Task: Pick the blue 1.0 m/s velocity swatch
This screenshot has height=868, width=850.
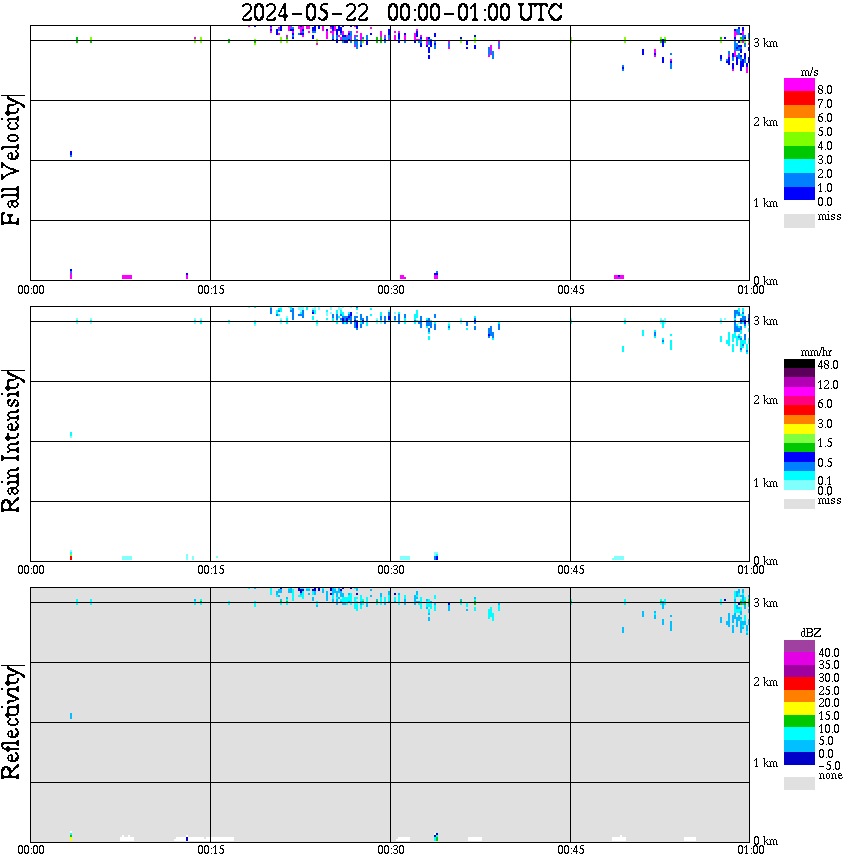Action: pyautogui.click(x=799, y=180)
